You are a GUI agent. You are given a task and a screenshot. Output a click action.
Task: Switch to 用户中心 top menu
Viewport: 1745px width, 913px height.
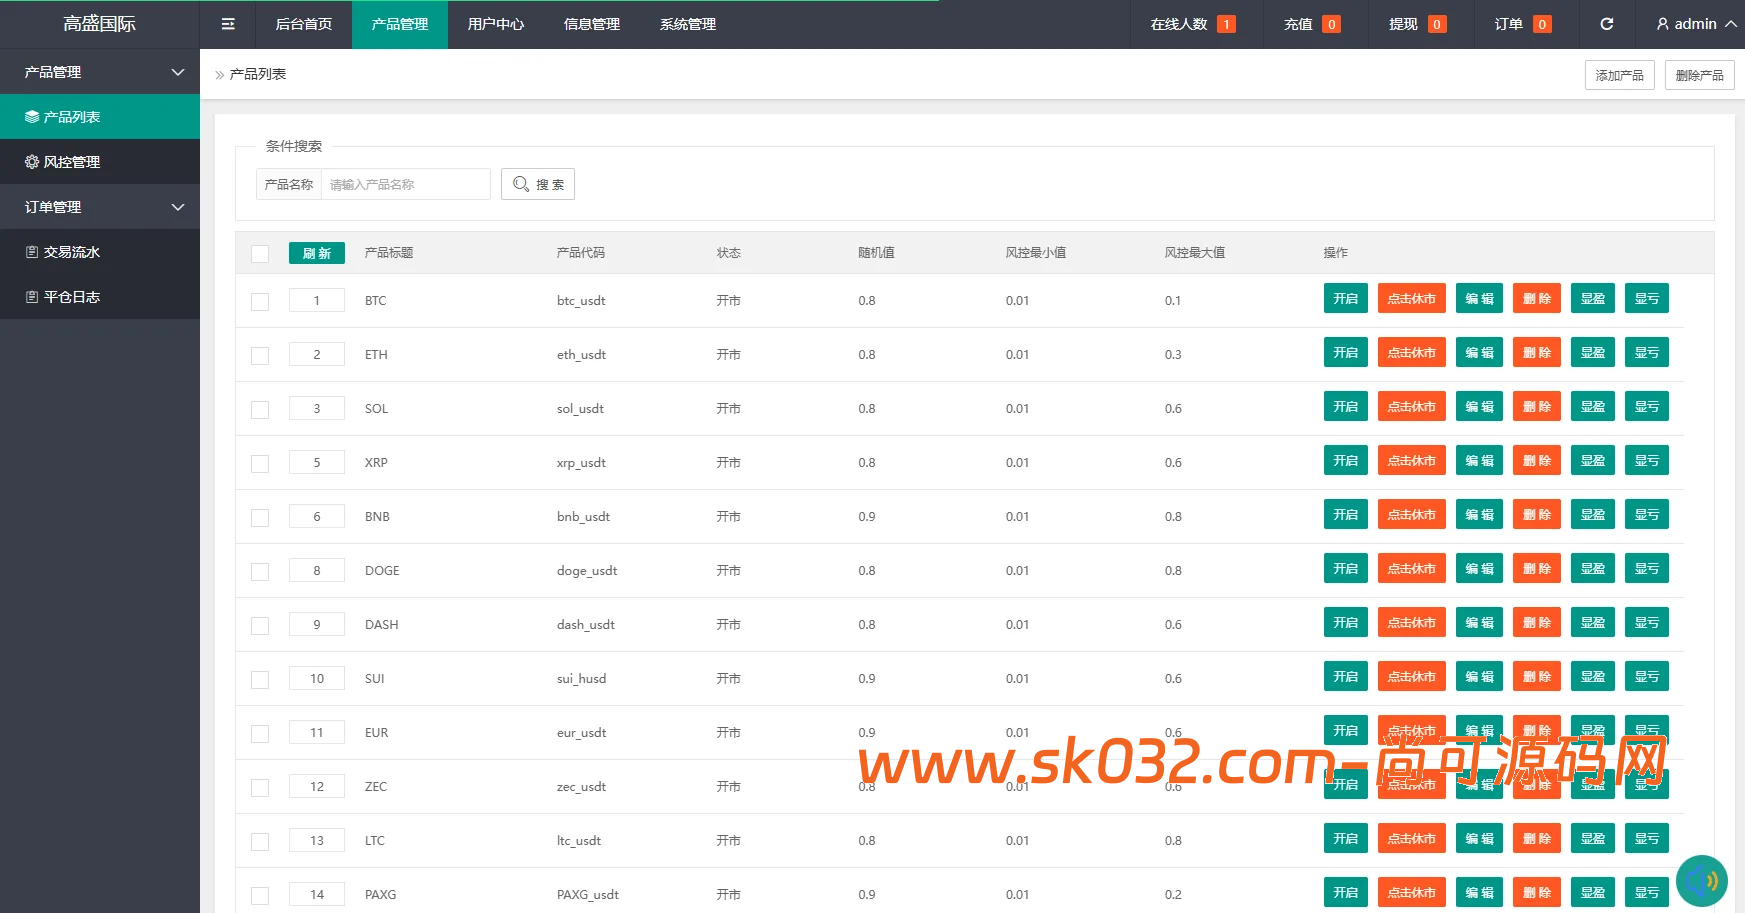tap(496, 24)
